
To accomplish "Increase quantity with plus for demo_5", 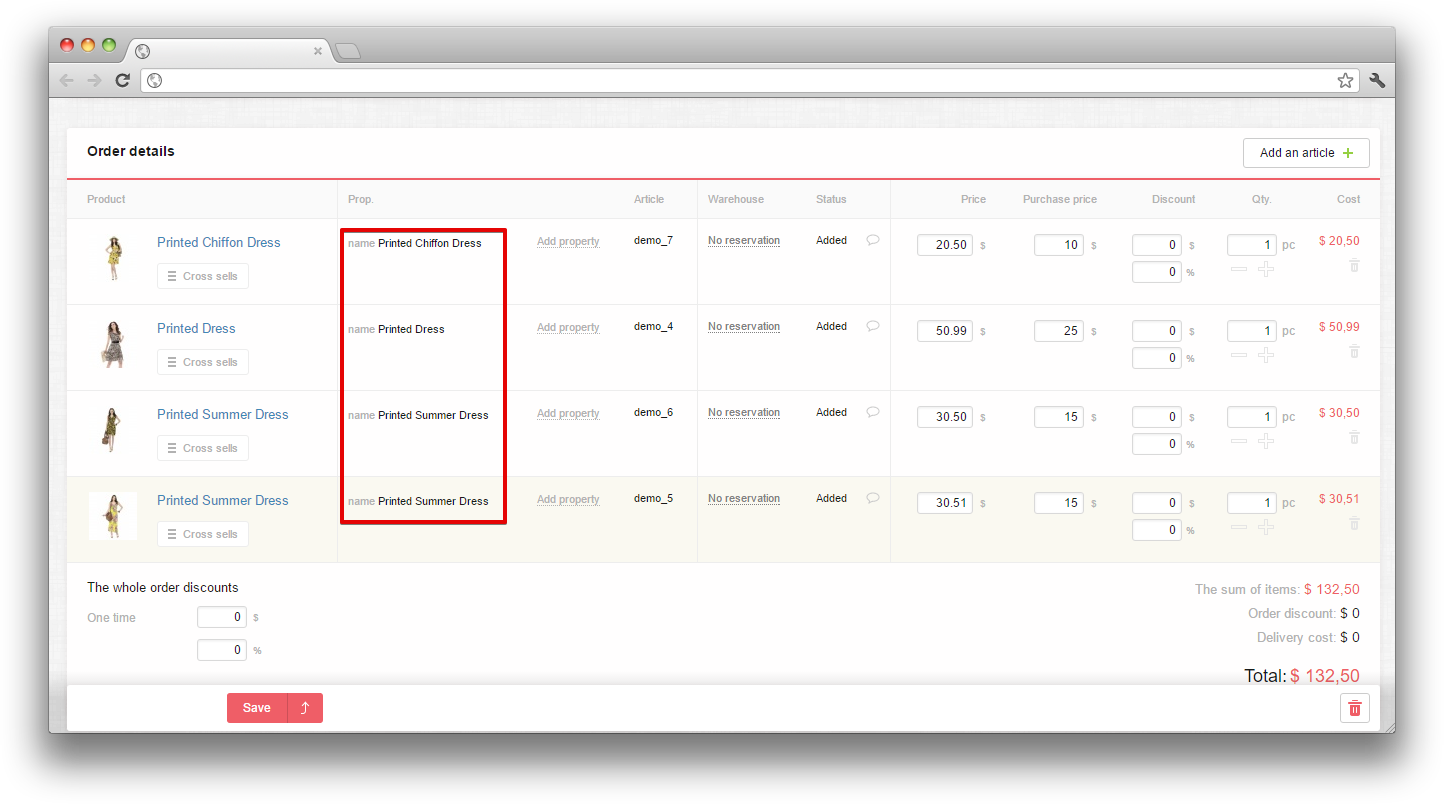I will (x=1266, y=527).
